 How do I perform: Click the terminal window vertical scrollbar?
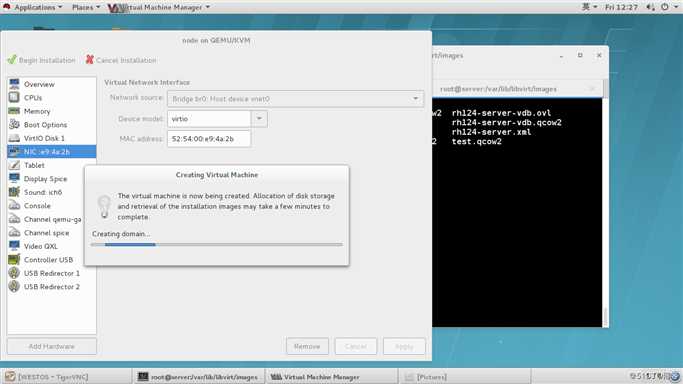(605, 212)
